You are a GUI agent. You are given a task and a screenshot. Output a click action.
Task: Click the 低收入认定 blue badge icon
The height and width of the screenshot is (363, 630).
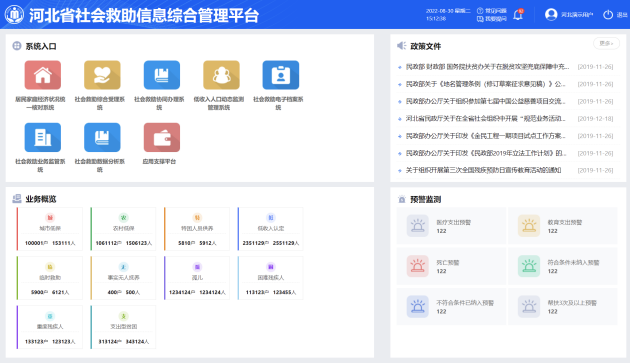tap(271, 217)
